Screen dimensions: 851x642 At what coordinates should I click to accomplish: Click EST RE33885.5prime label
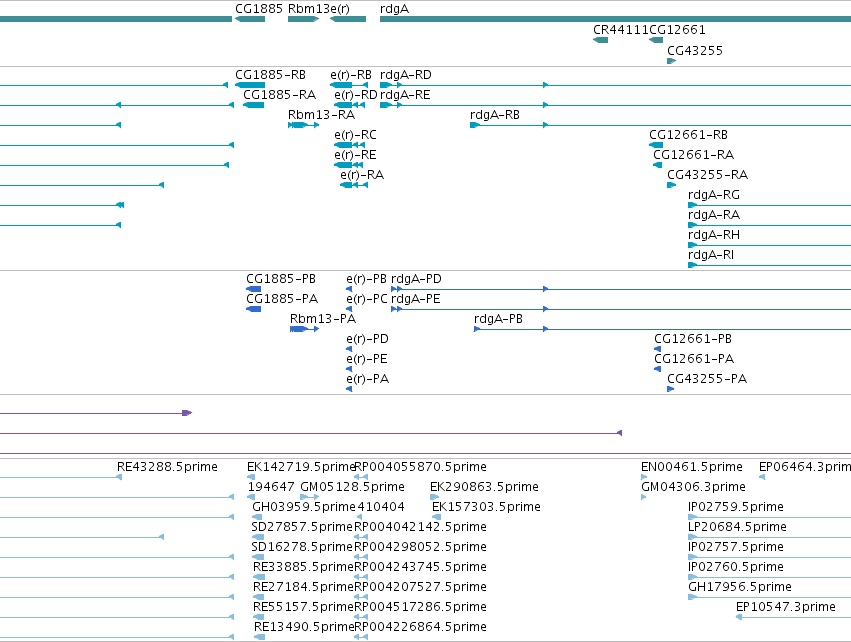pos(303,567)
